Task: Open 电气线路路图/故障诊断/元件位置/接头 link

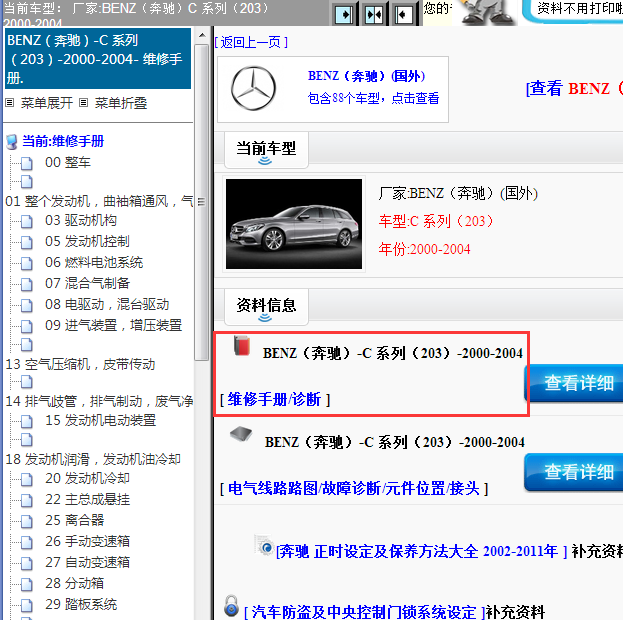Action: click(354, 488)
